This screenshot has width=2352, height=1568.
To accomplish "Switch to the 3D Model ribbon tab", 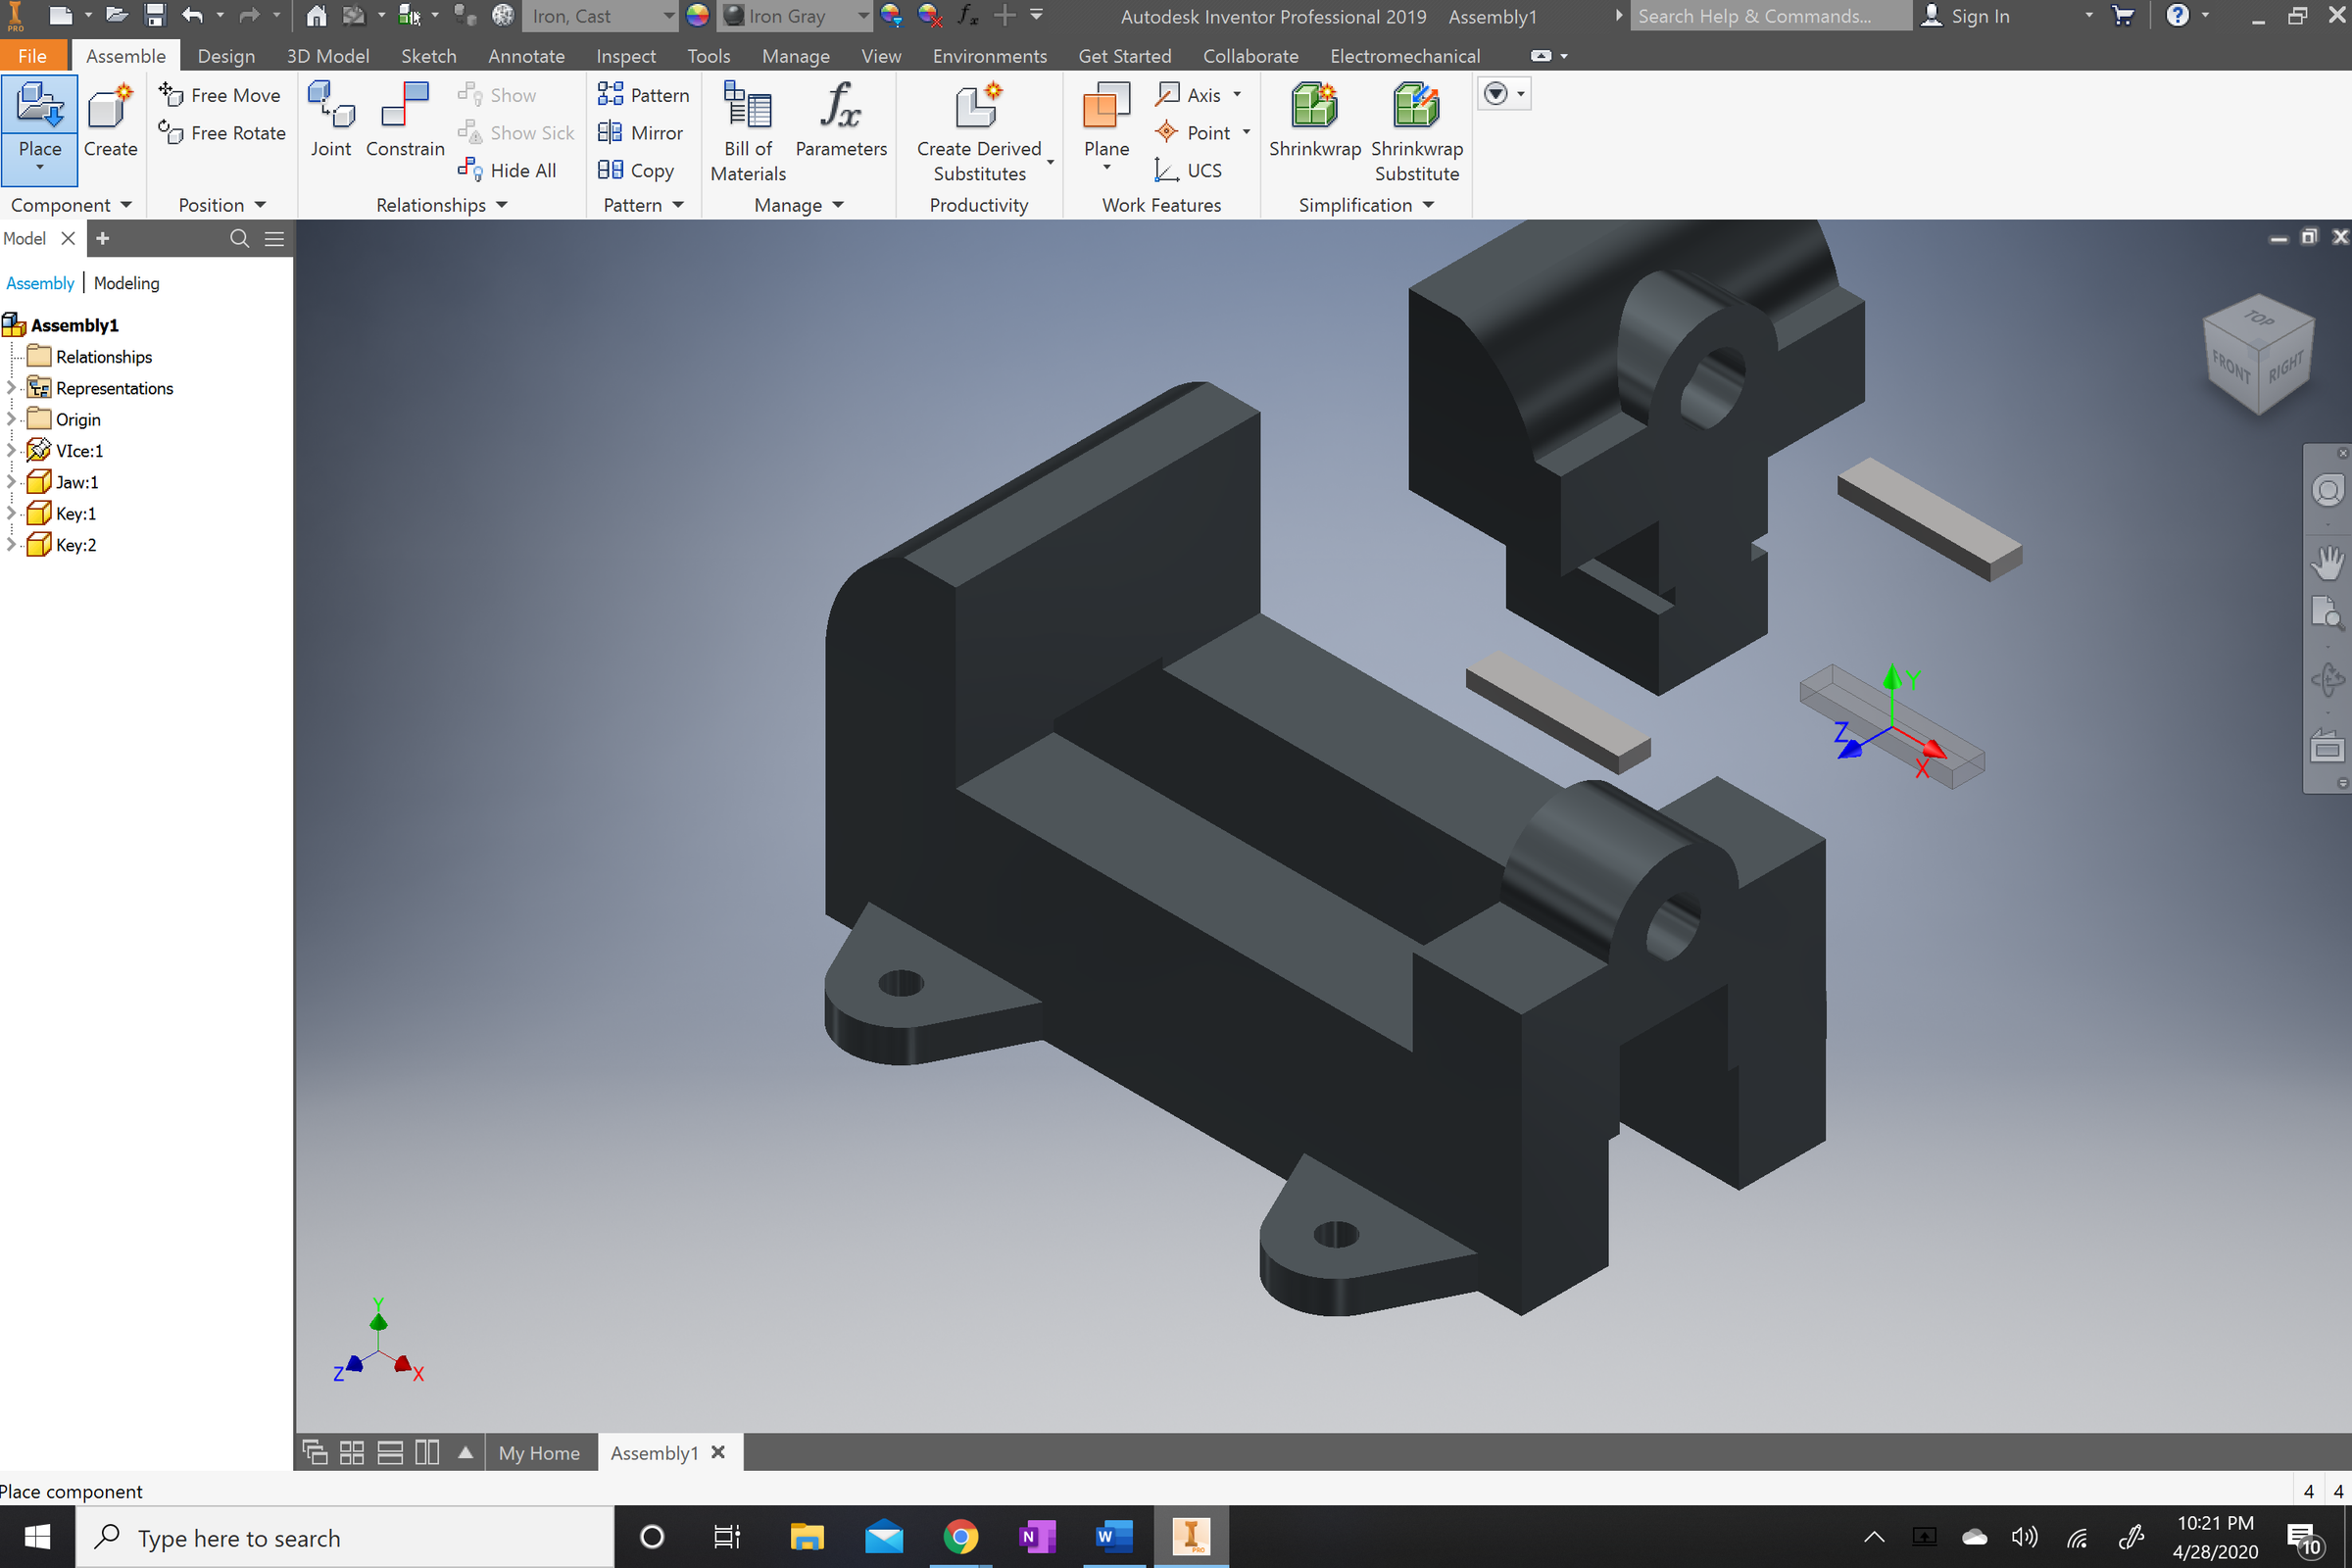I will [327, 56].
